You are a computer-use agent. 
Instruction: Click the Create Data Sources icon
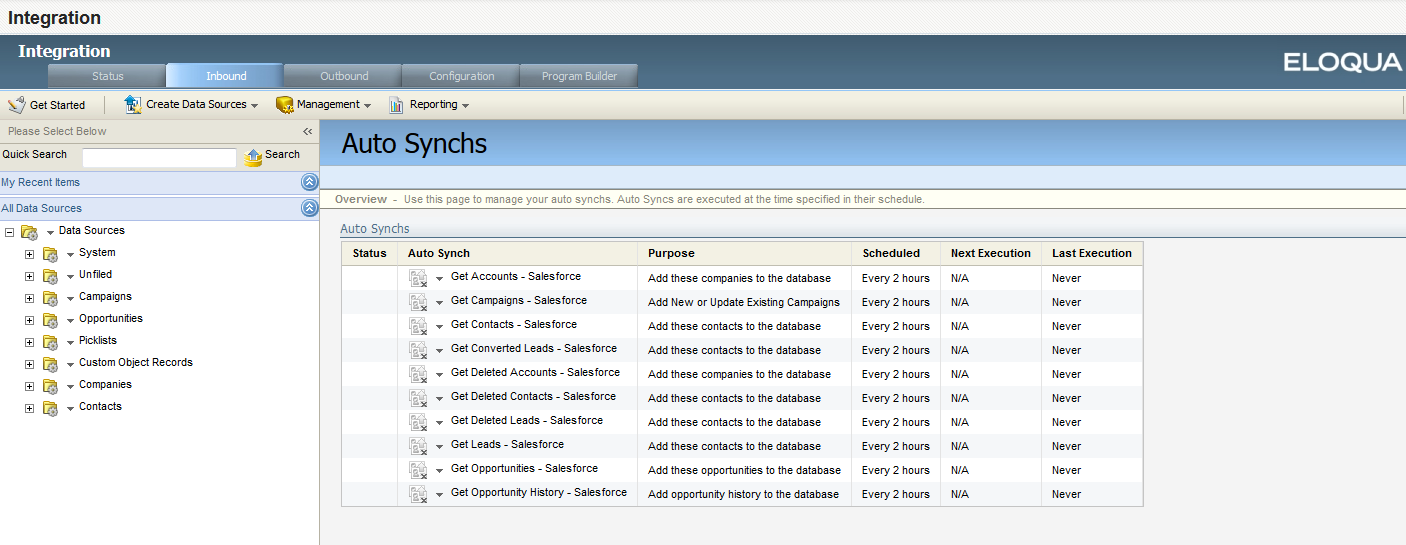[x=132, y=104]
